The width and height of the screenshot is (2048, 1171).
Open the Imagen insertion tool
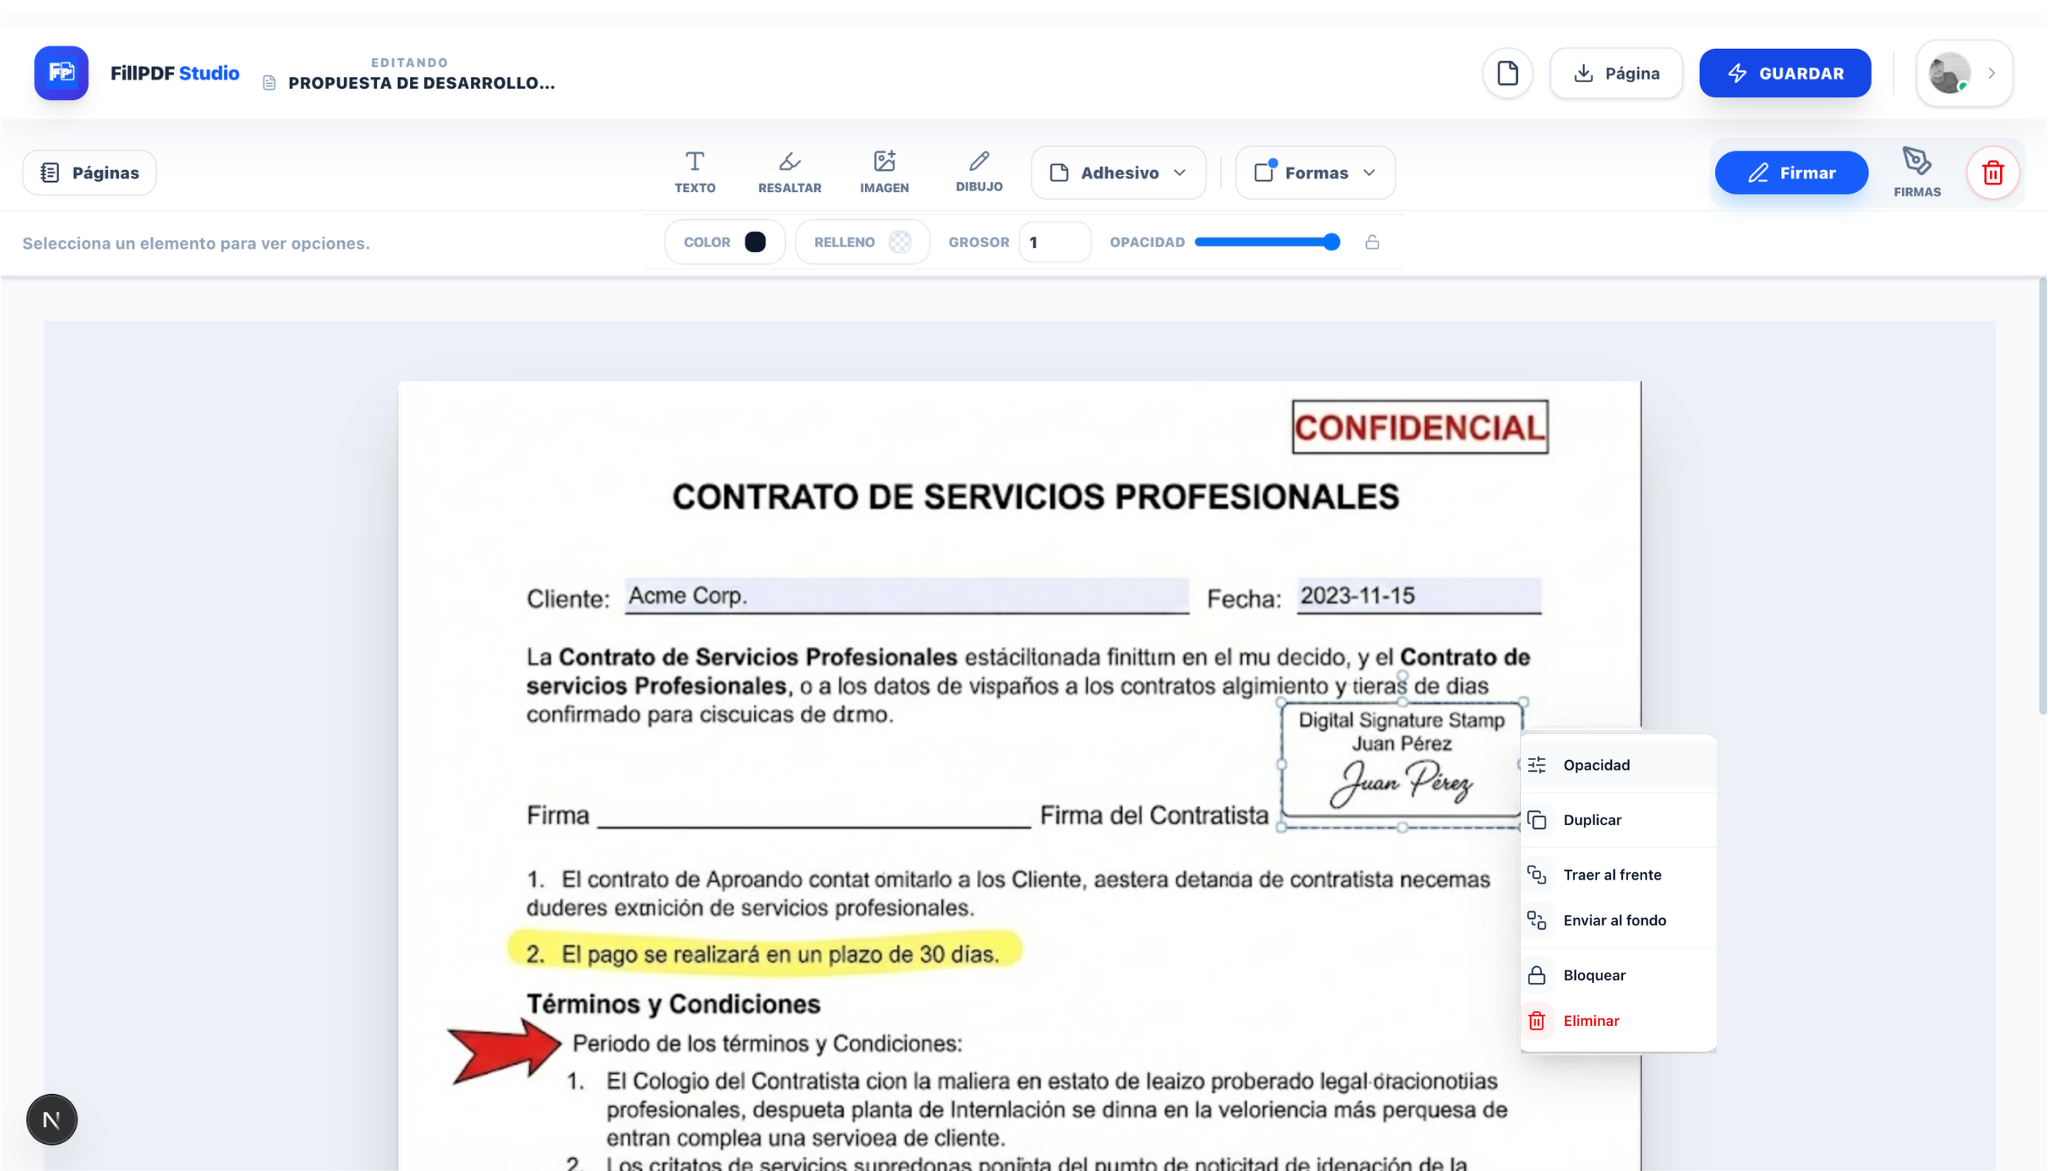pos(883,170)
